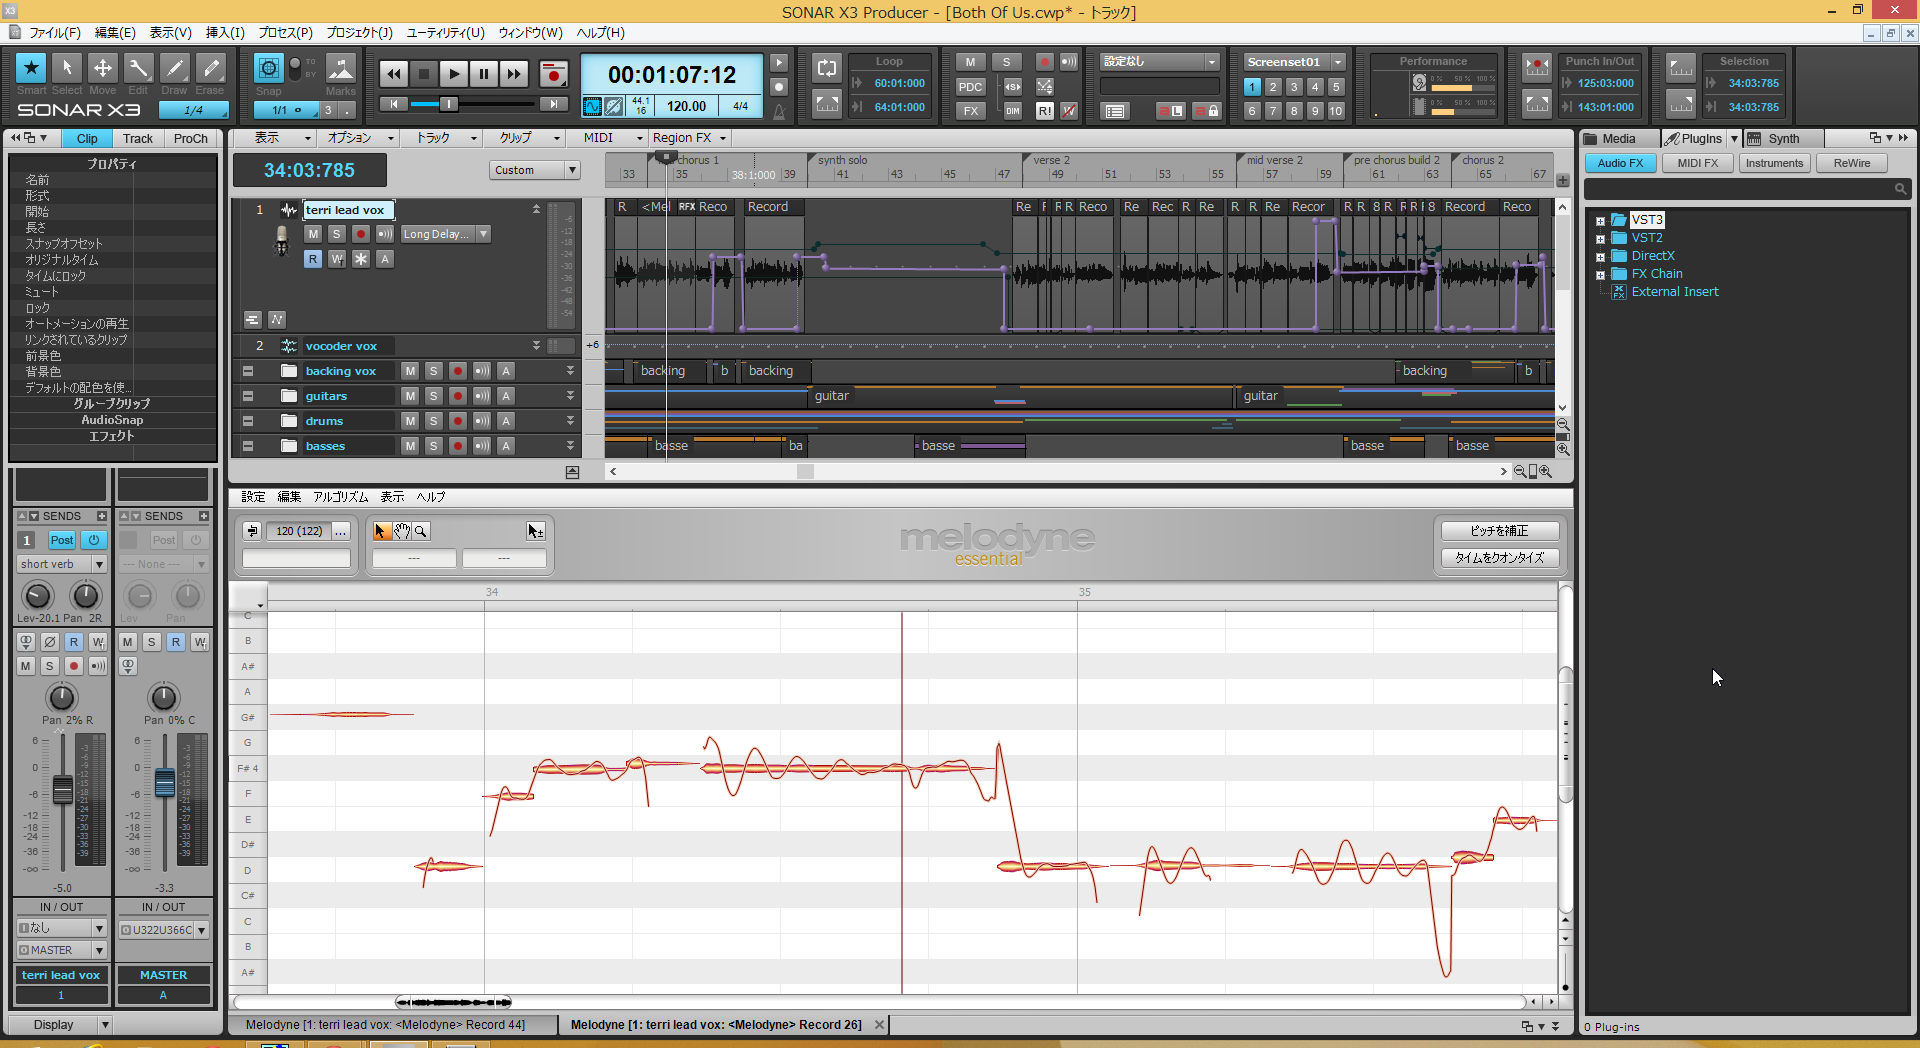Select the Melodyne zoom magnifier tool
Screen dimensions: 1920x1048
click(x=421, y=531)
